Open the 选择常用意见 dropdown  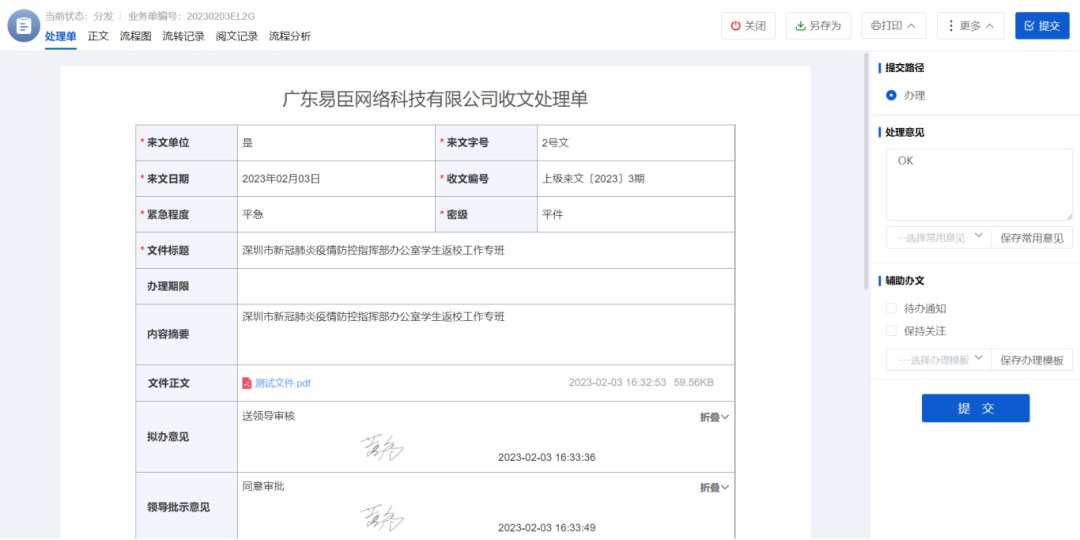tap(938, 238)
